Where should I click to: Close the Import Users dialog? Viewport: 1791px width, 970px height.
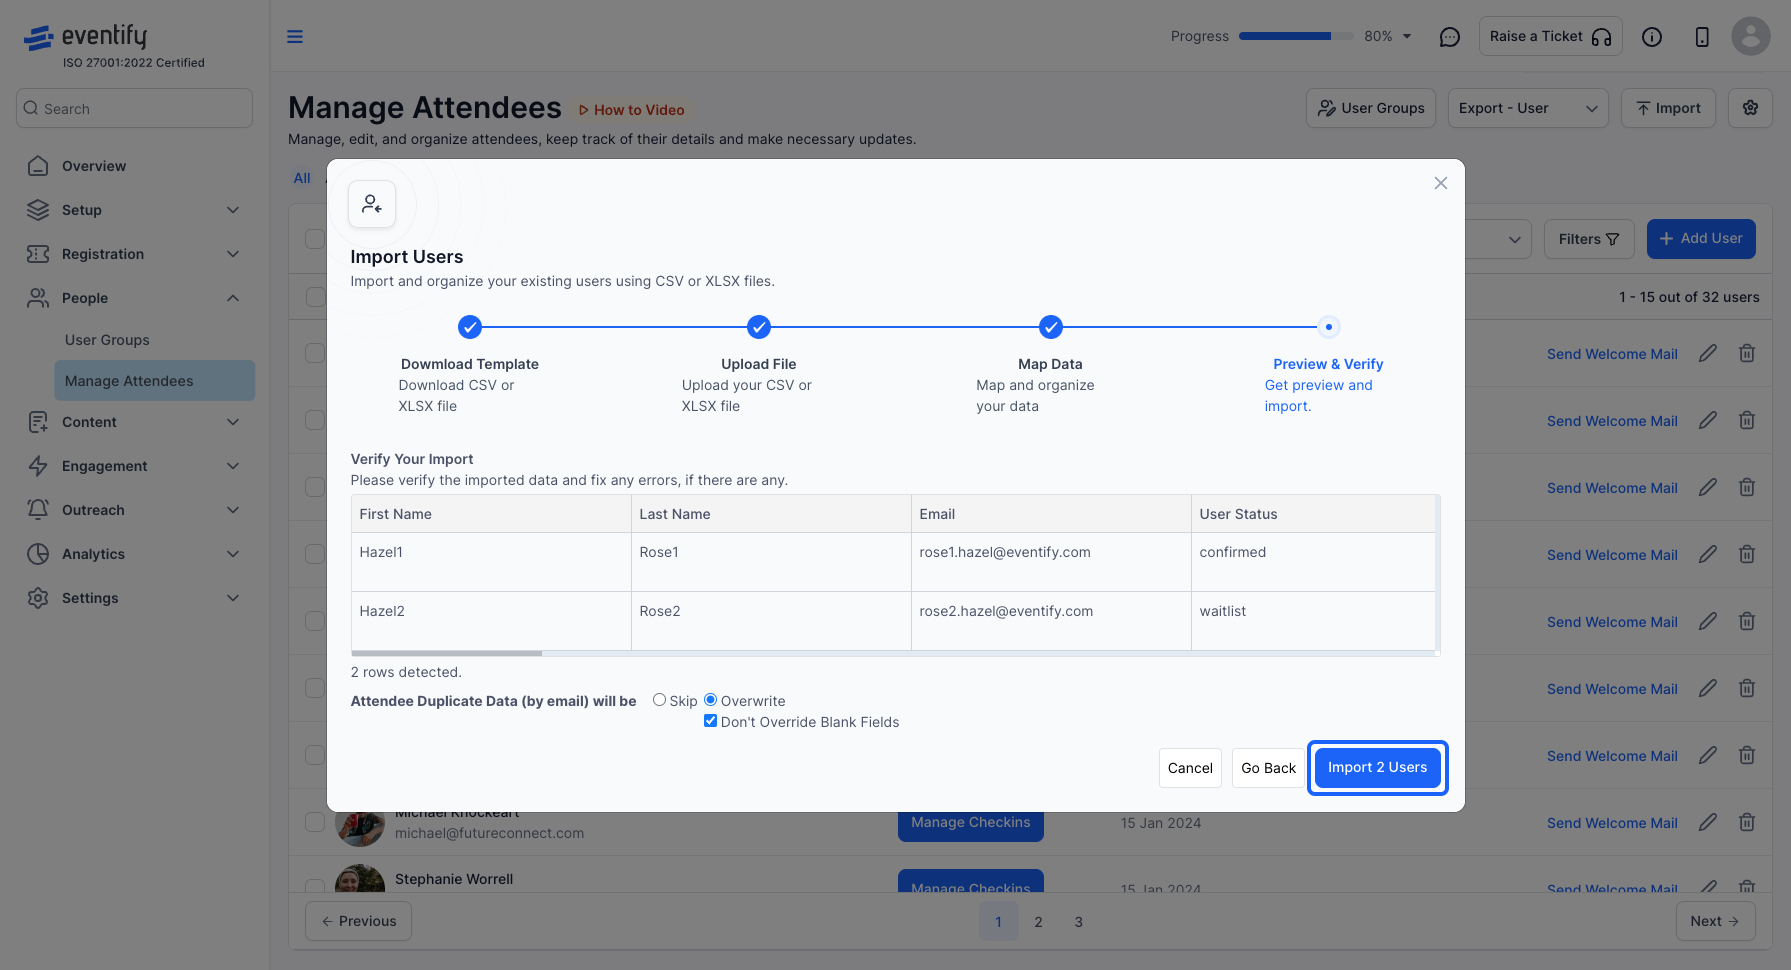pyautogui.click(x=1441, y=183)
